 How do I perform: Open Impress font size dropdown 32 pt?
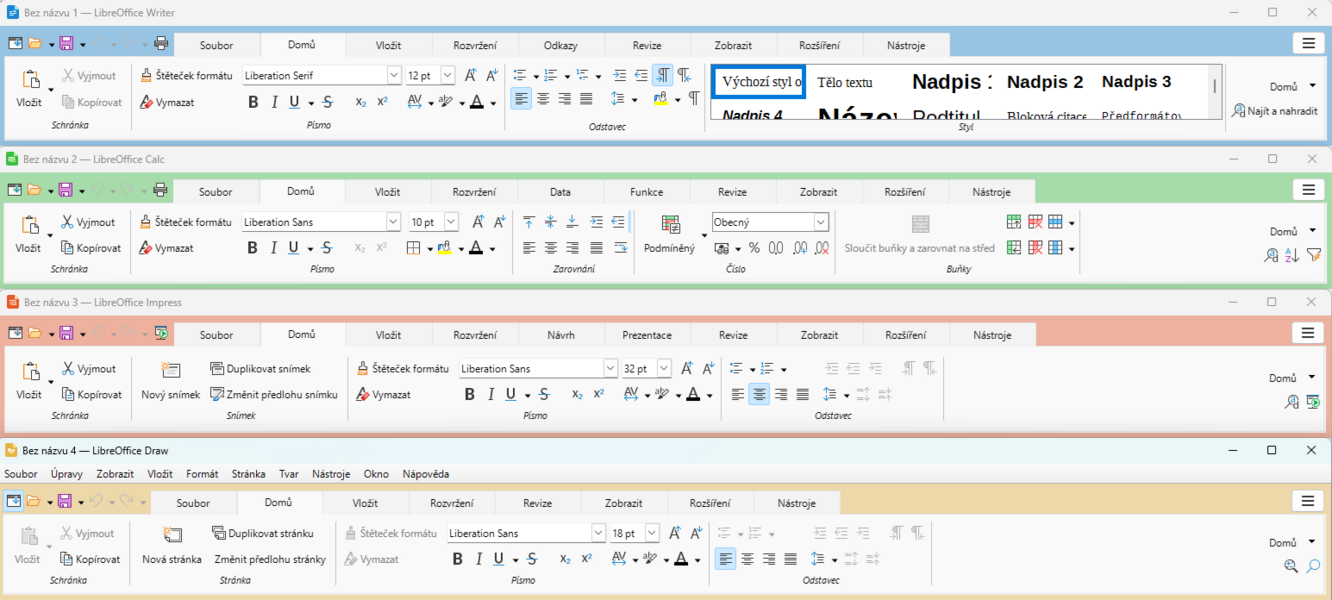(664, 368)
